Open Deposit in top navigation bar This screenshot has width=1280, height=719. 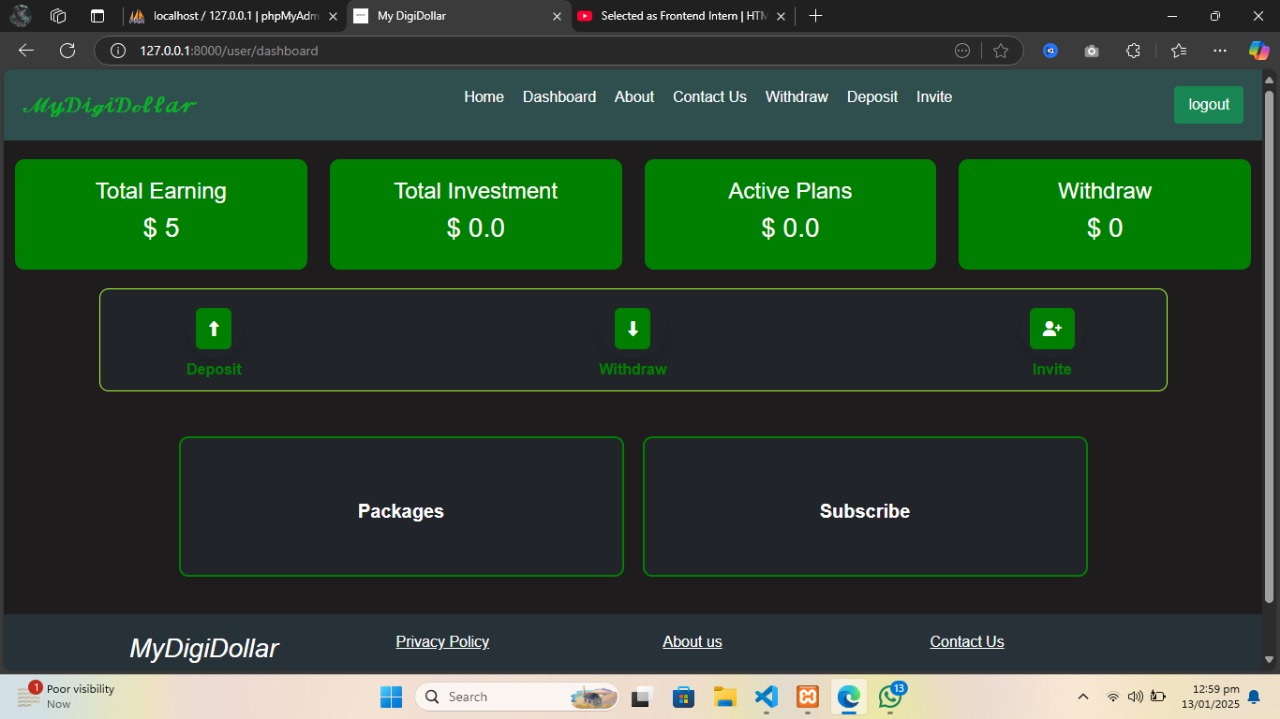(872, 97)
